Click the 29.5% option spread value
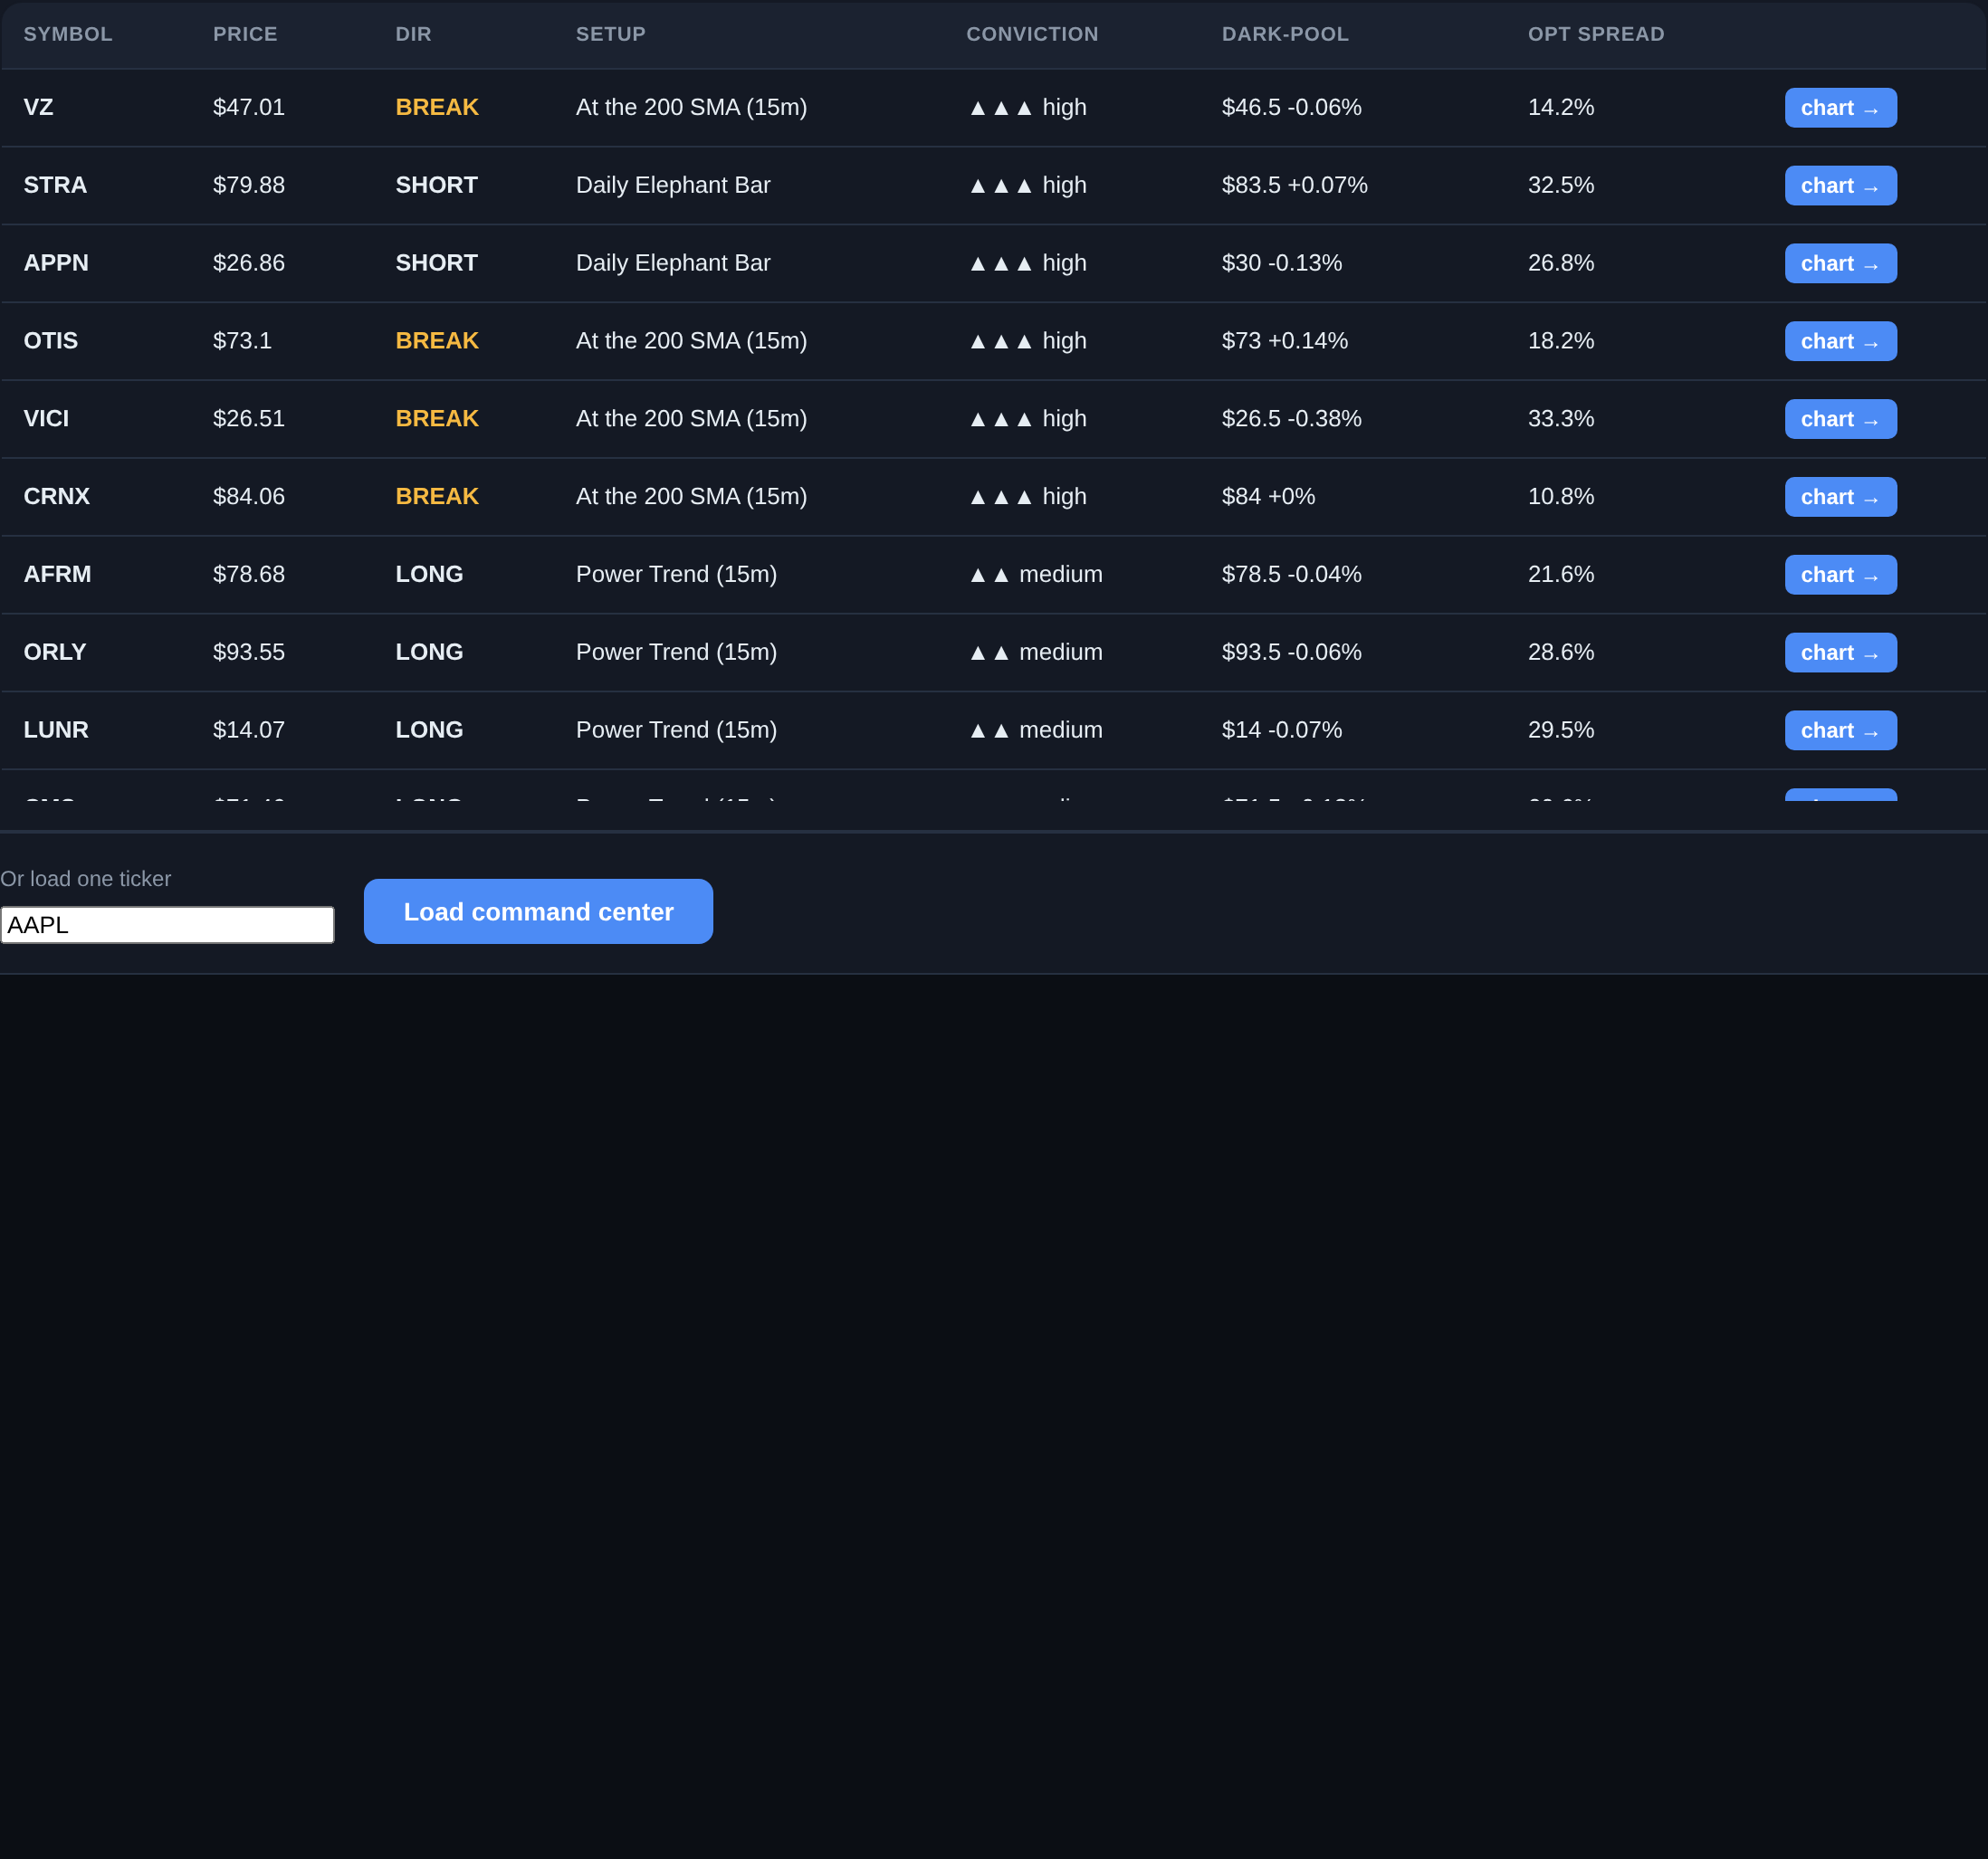This screenshot has width=1988, height=1859. 1561,730
